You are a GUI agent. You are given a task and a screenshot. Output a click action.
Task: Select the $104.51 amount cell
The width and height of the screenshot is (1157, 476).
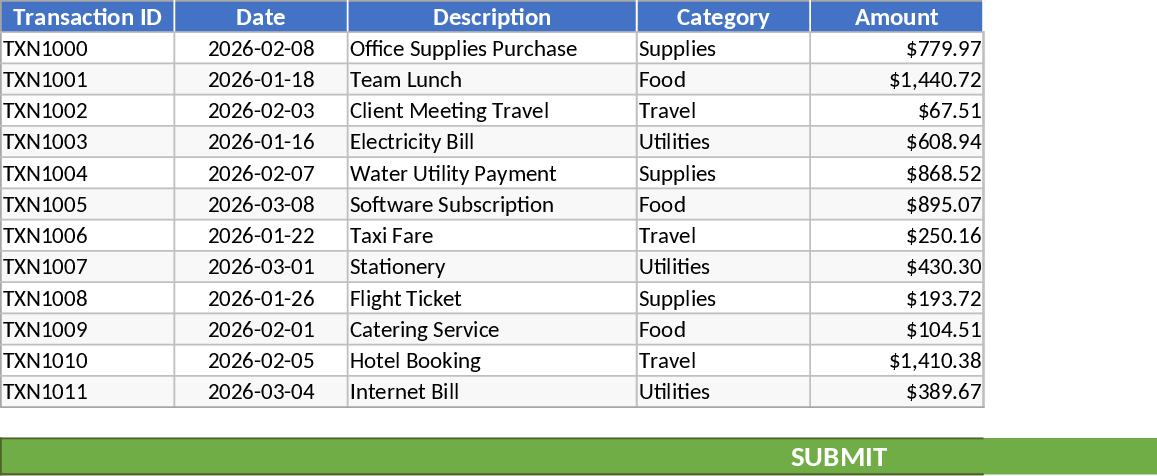point(896,330)
